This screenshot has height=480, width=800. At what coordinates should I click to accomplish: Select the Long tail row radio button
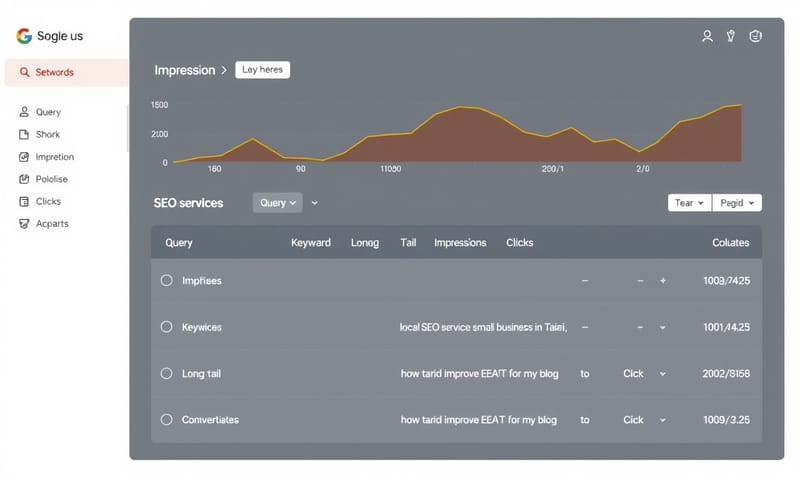tap(167, 373)
